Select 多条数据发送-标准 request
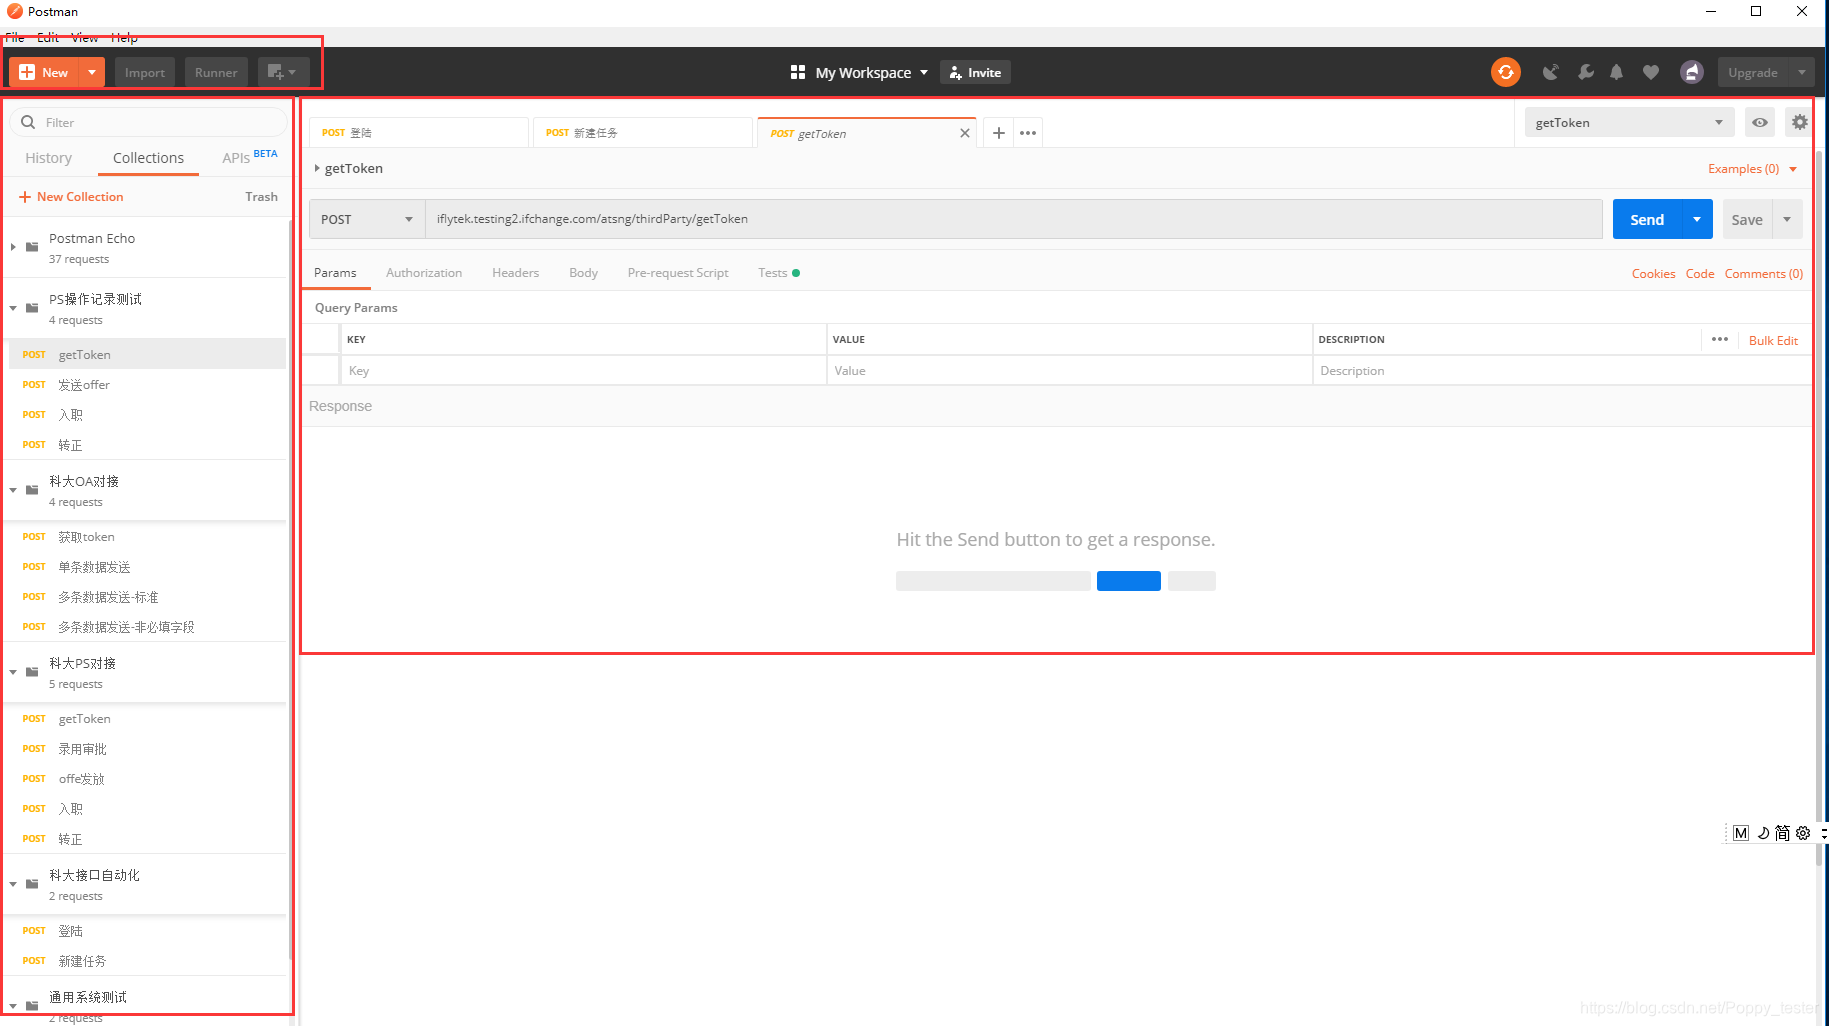Viewport: 1829px width, 1026px height. tap(146, 596)
